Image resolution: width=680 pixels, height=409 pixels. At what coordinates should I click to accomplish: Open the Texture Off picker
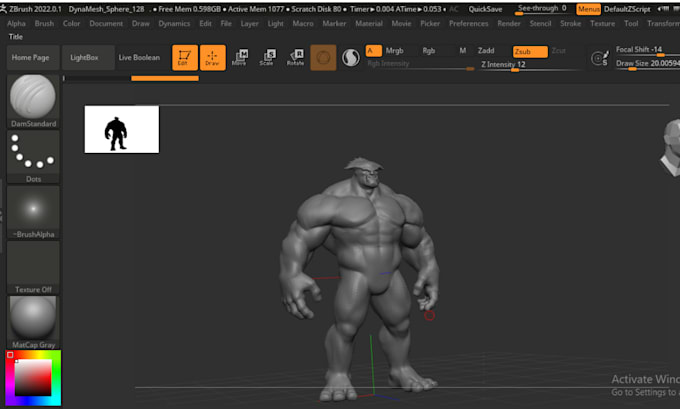pos(33,267)
